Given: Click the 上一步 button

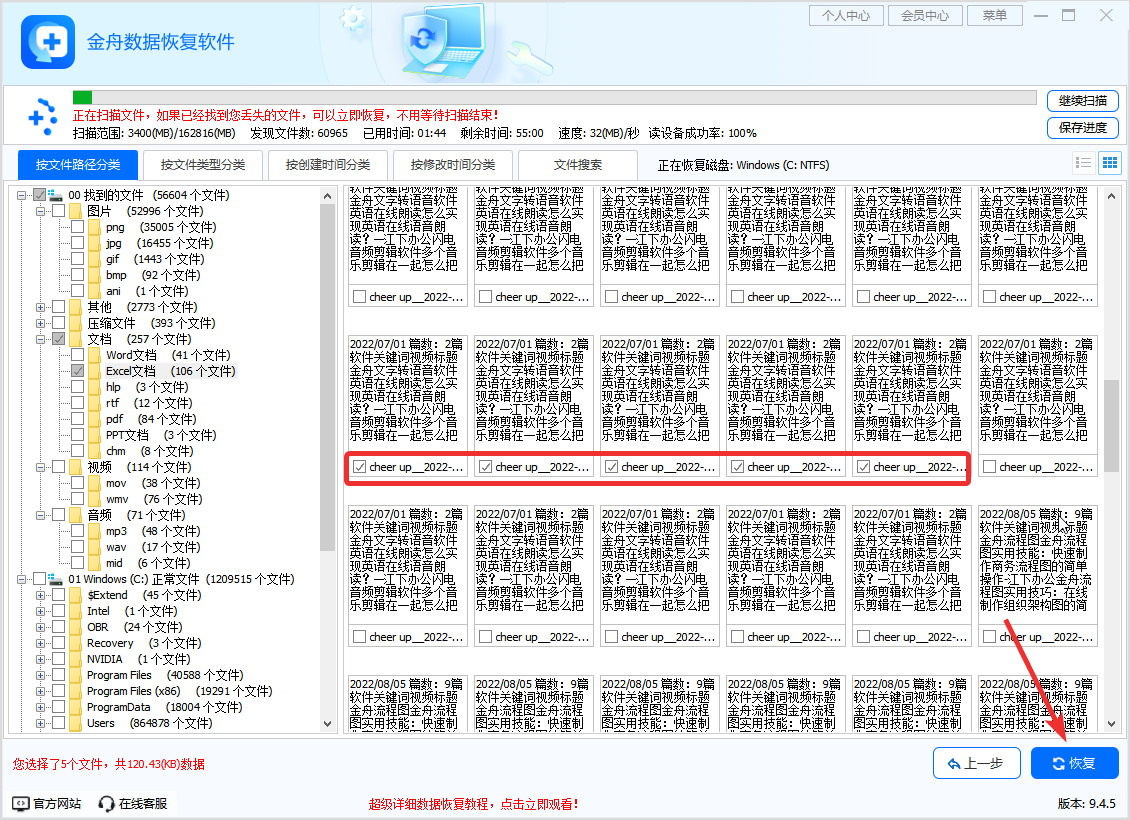Looking at the screenshot, I should [976, 763].
